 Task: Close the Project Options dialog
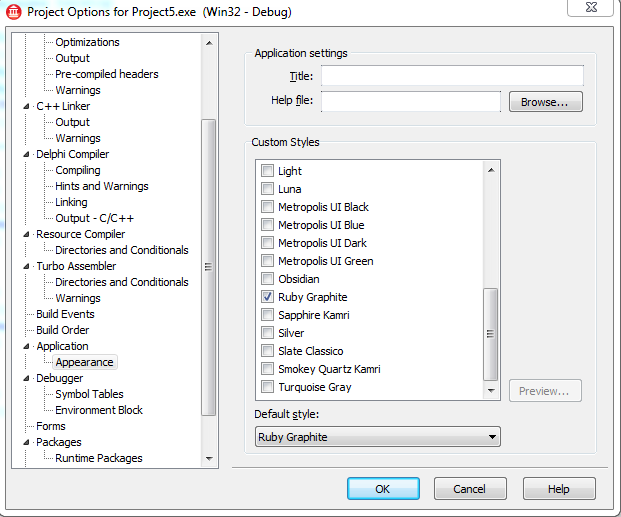(x=591, y=8)
